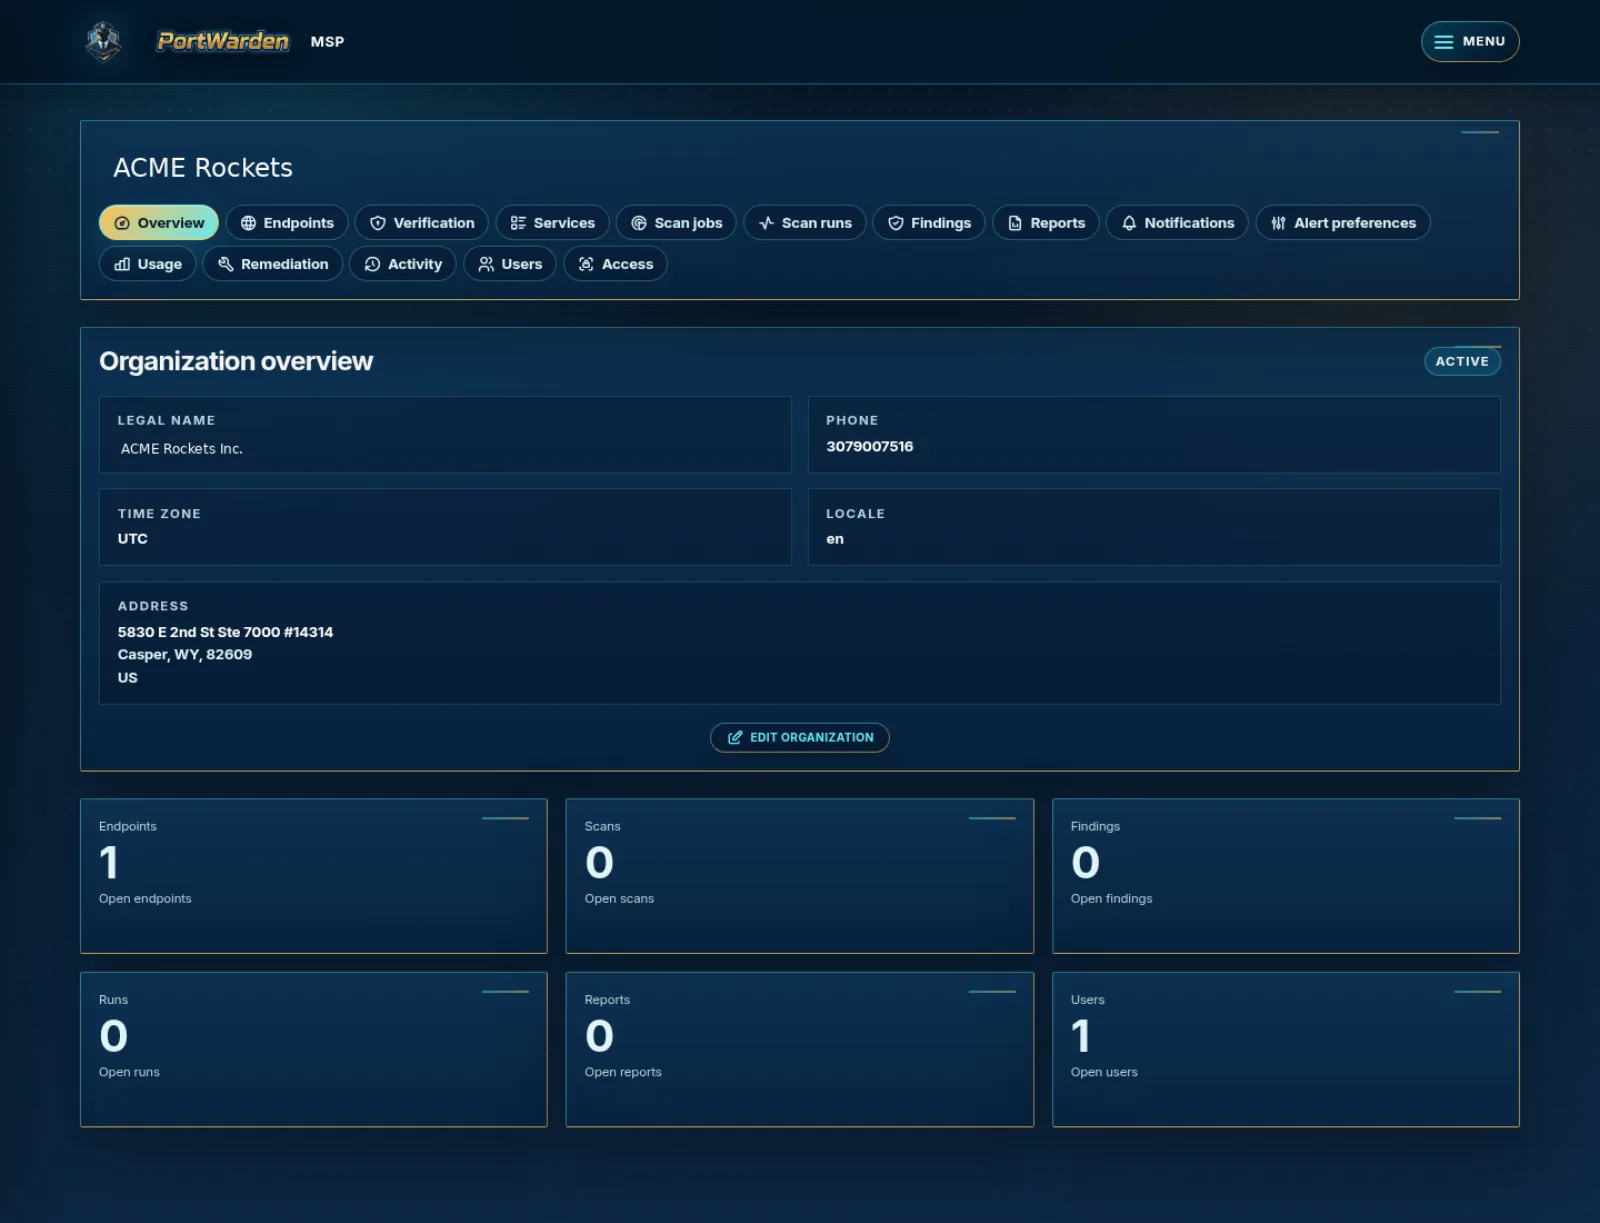The height and width of the screenshot is (1223, 1600).
Task: Click the Organization overview heading
Action: click(x=236, y=361)
